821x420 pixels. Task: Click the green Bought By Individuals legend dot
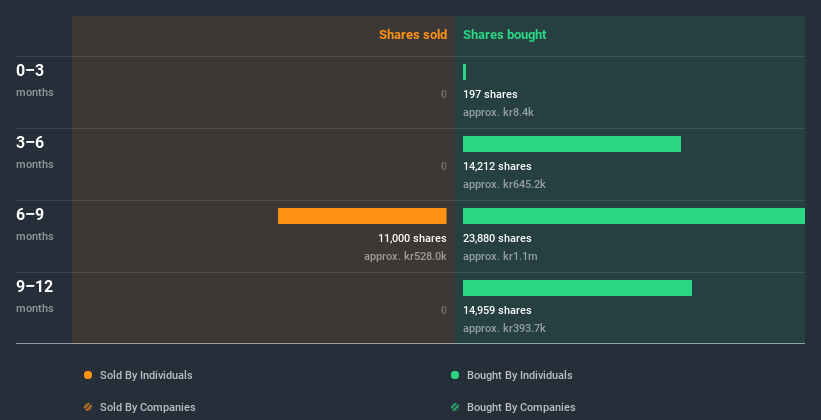coord(455,375)
